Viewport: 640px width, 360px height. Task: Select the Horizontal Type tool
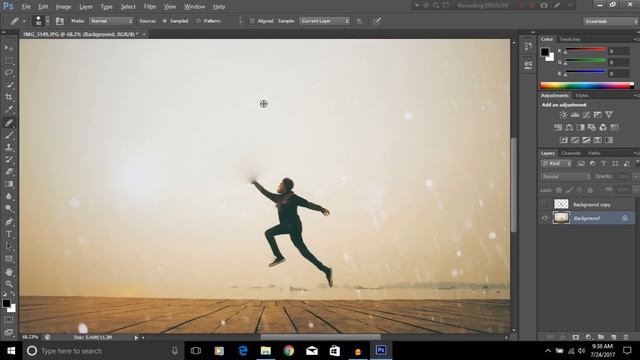click(9, 234)
